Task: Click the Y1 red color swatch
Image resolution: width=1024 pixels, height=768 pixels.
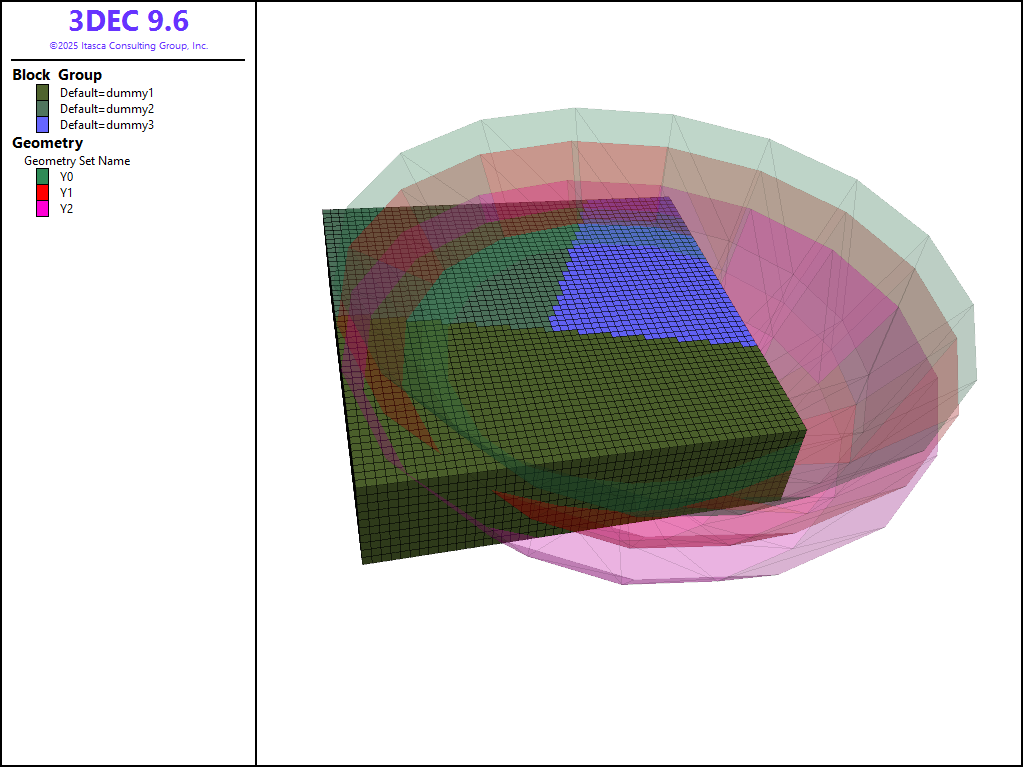Action: pos(42,192)
